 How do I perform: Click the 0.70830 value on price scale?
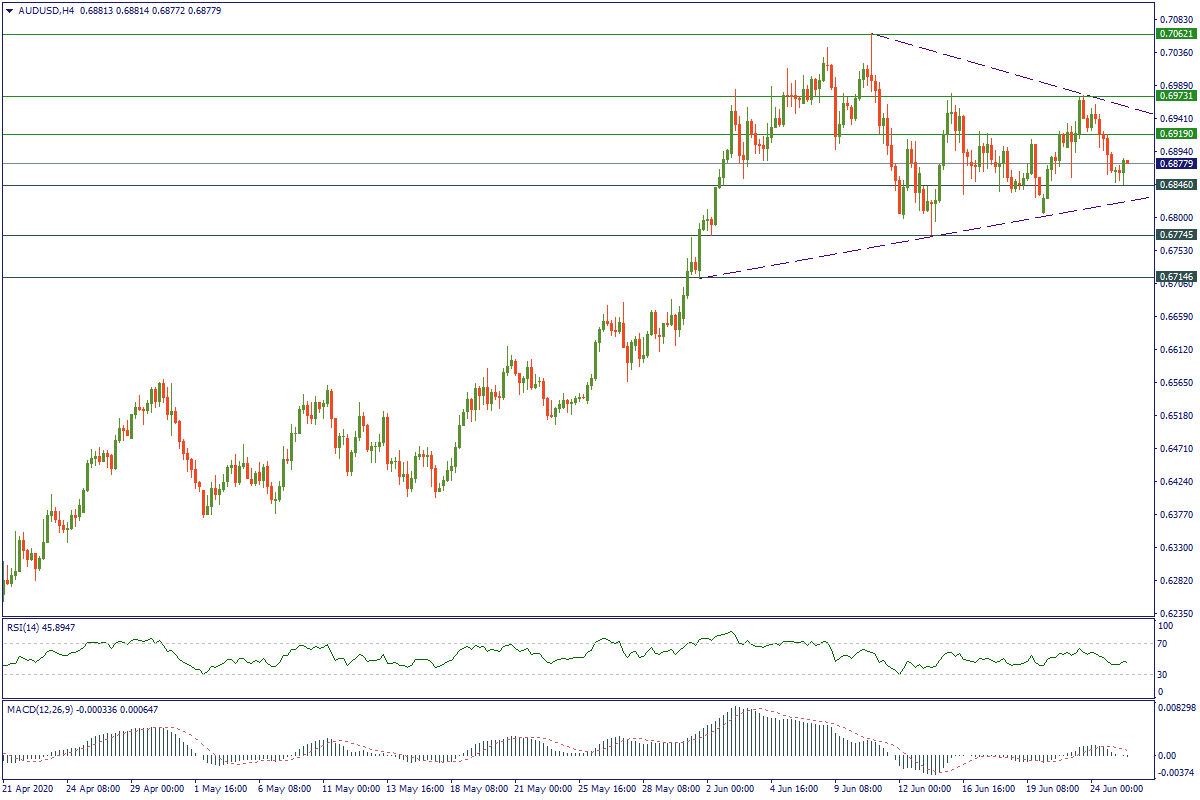click(1174, 19)
